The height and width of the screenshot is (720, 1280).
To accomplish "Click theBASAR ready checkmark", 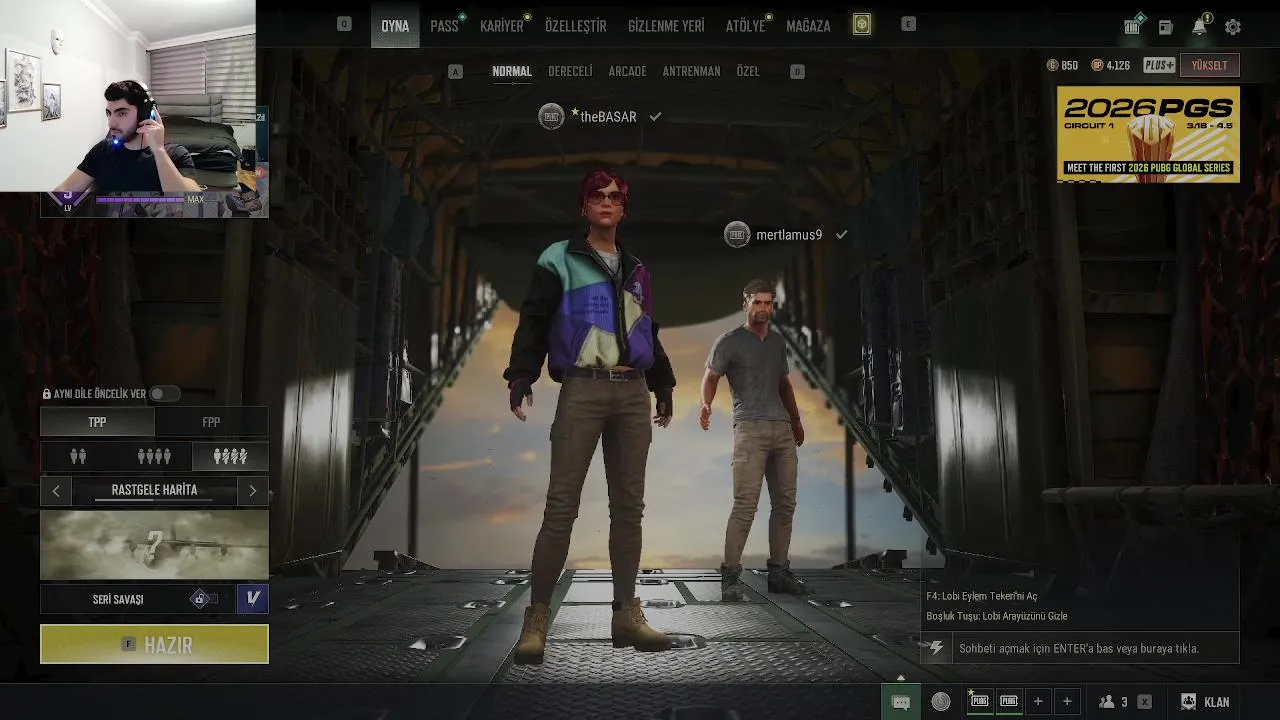I will [x=655, y=117].
